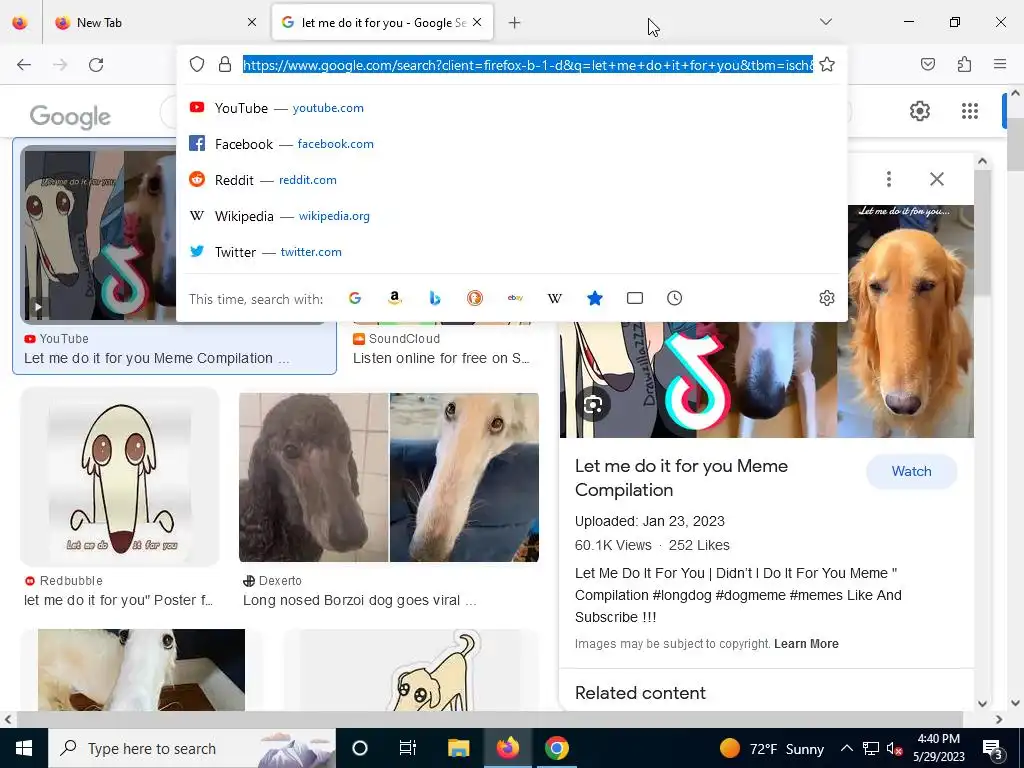
Task: Click the muted volume tray icon
Action: pyautogui.click(x=894, y=748)
